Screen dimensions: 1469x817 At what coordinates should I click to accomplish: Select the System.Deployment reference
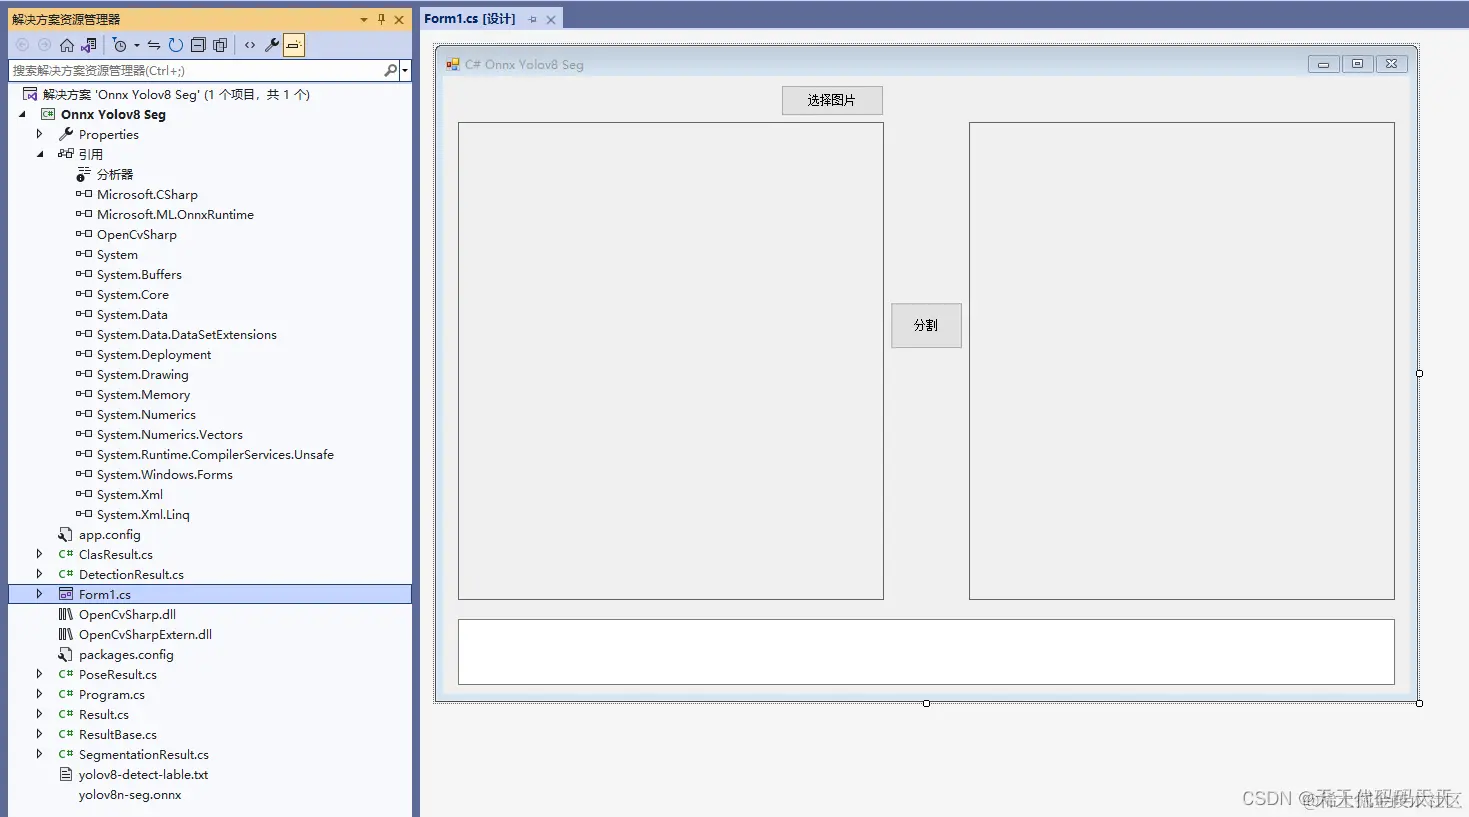(x=154, y=354)
